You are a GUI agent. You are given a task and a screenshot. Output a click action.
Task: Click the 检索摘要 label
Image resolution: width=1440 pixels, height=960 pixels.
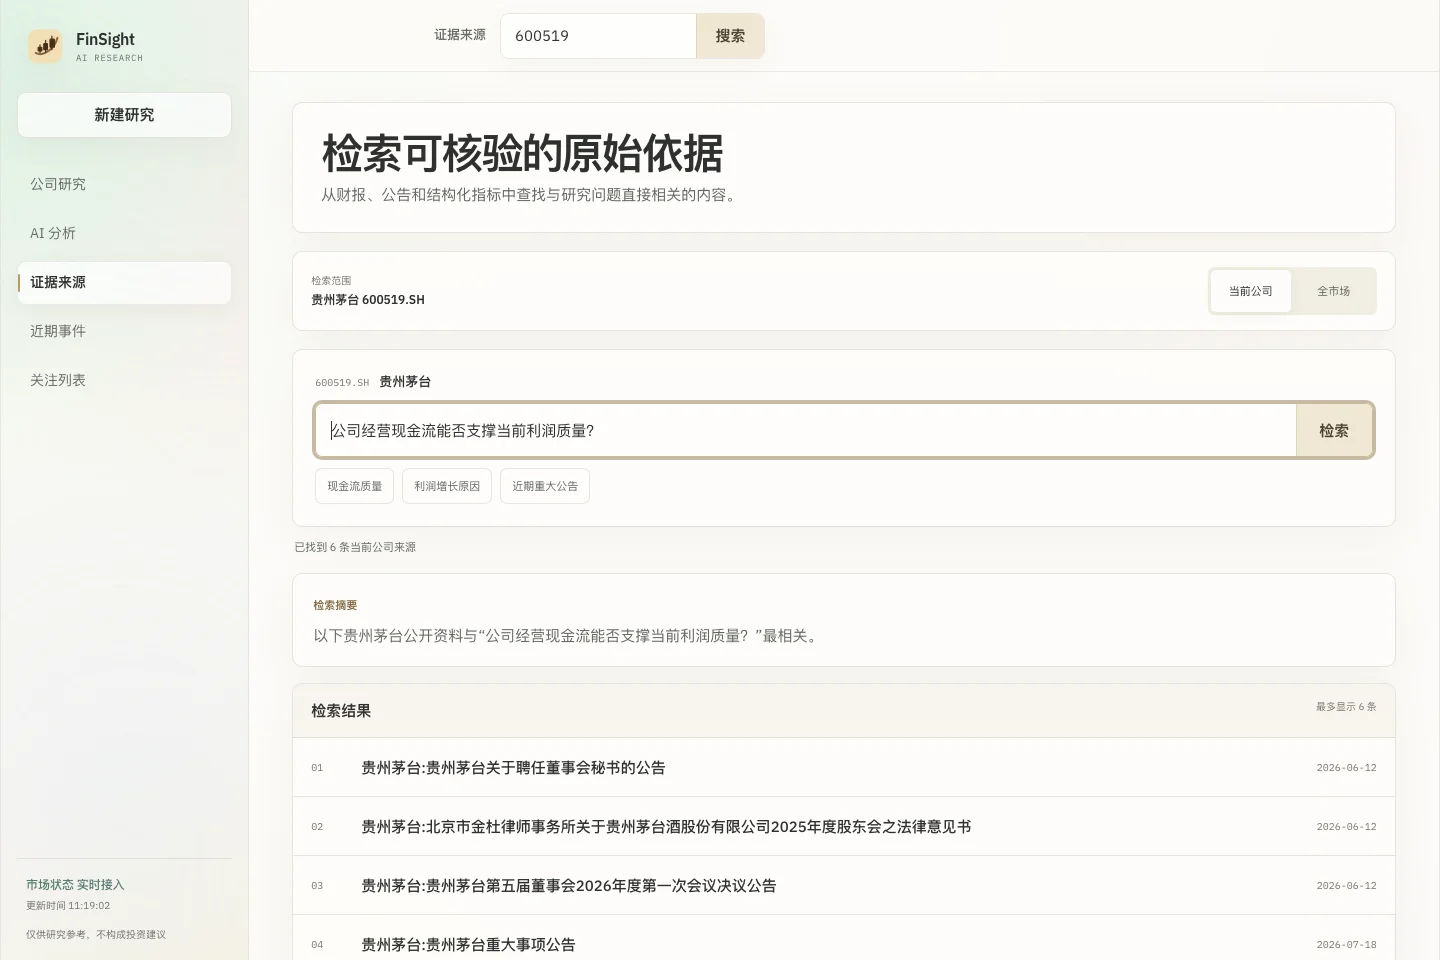[x=335, y=605]
